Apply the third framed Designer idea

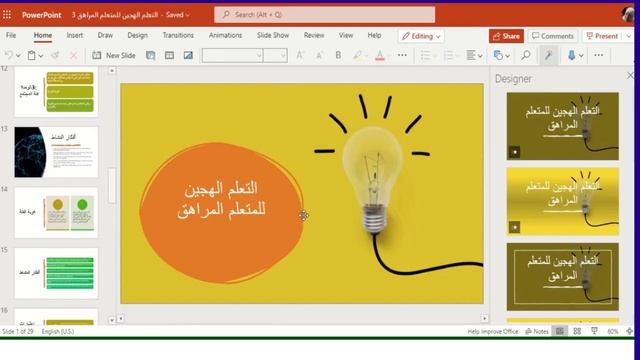point(562,277)
